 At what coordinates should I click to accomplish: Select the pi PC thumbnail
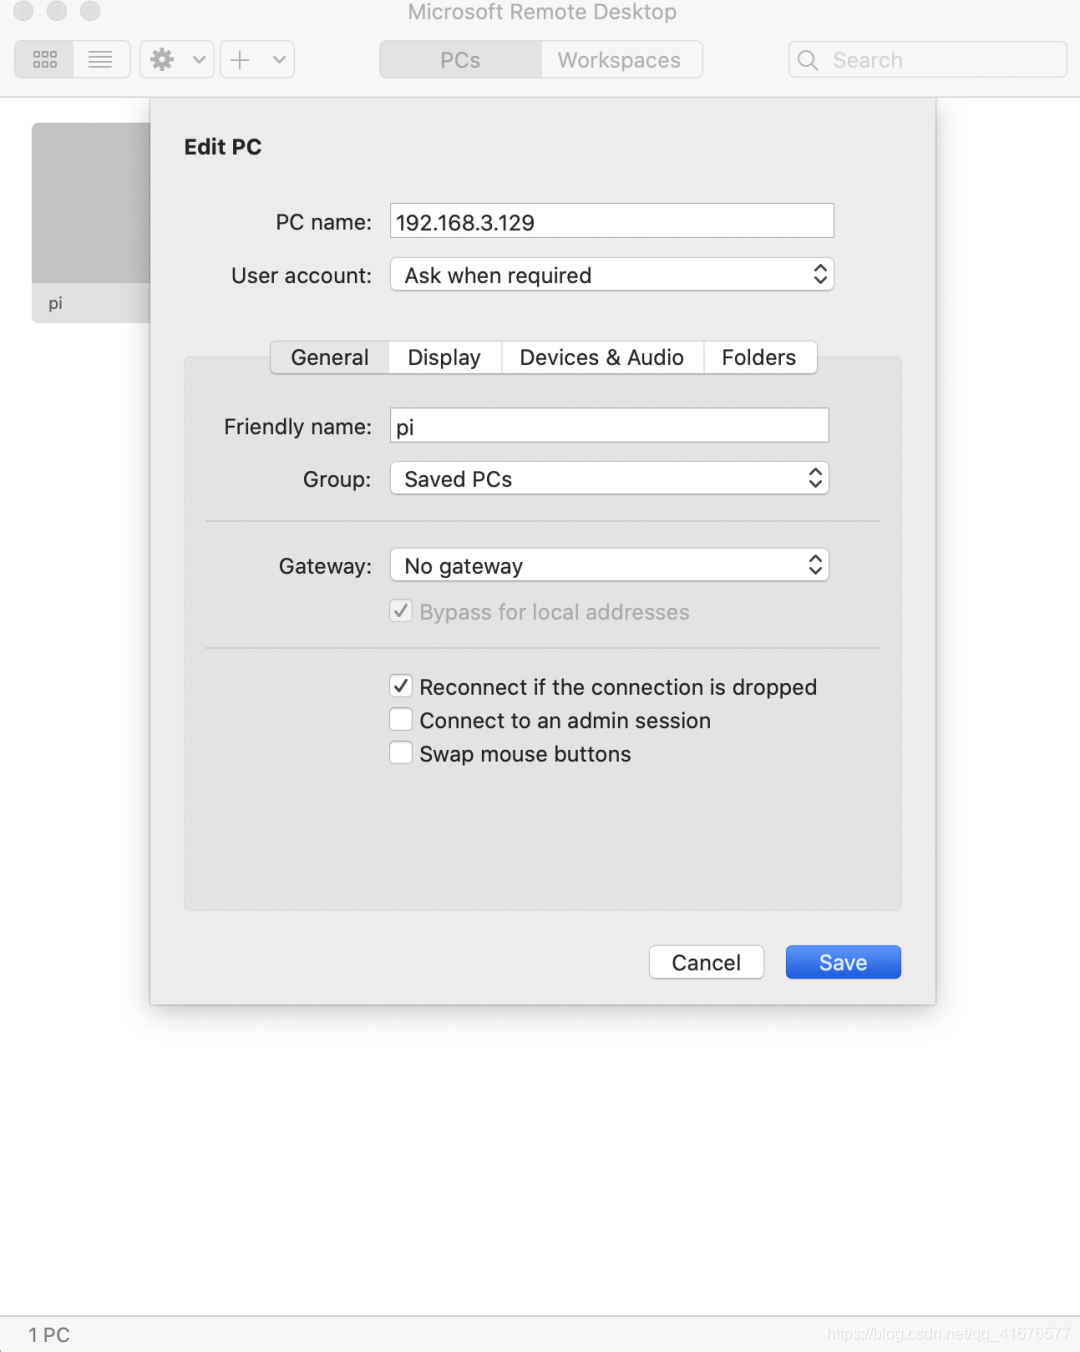click(x=91, y=222)
